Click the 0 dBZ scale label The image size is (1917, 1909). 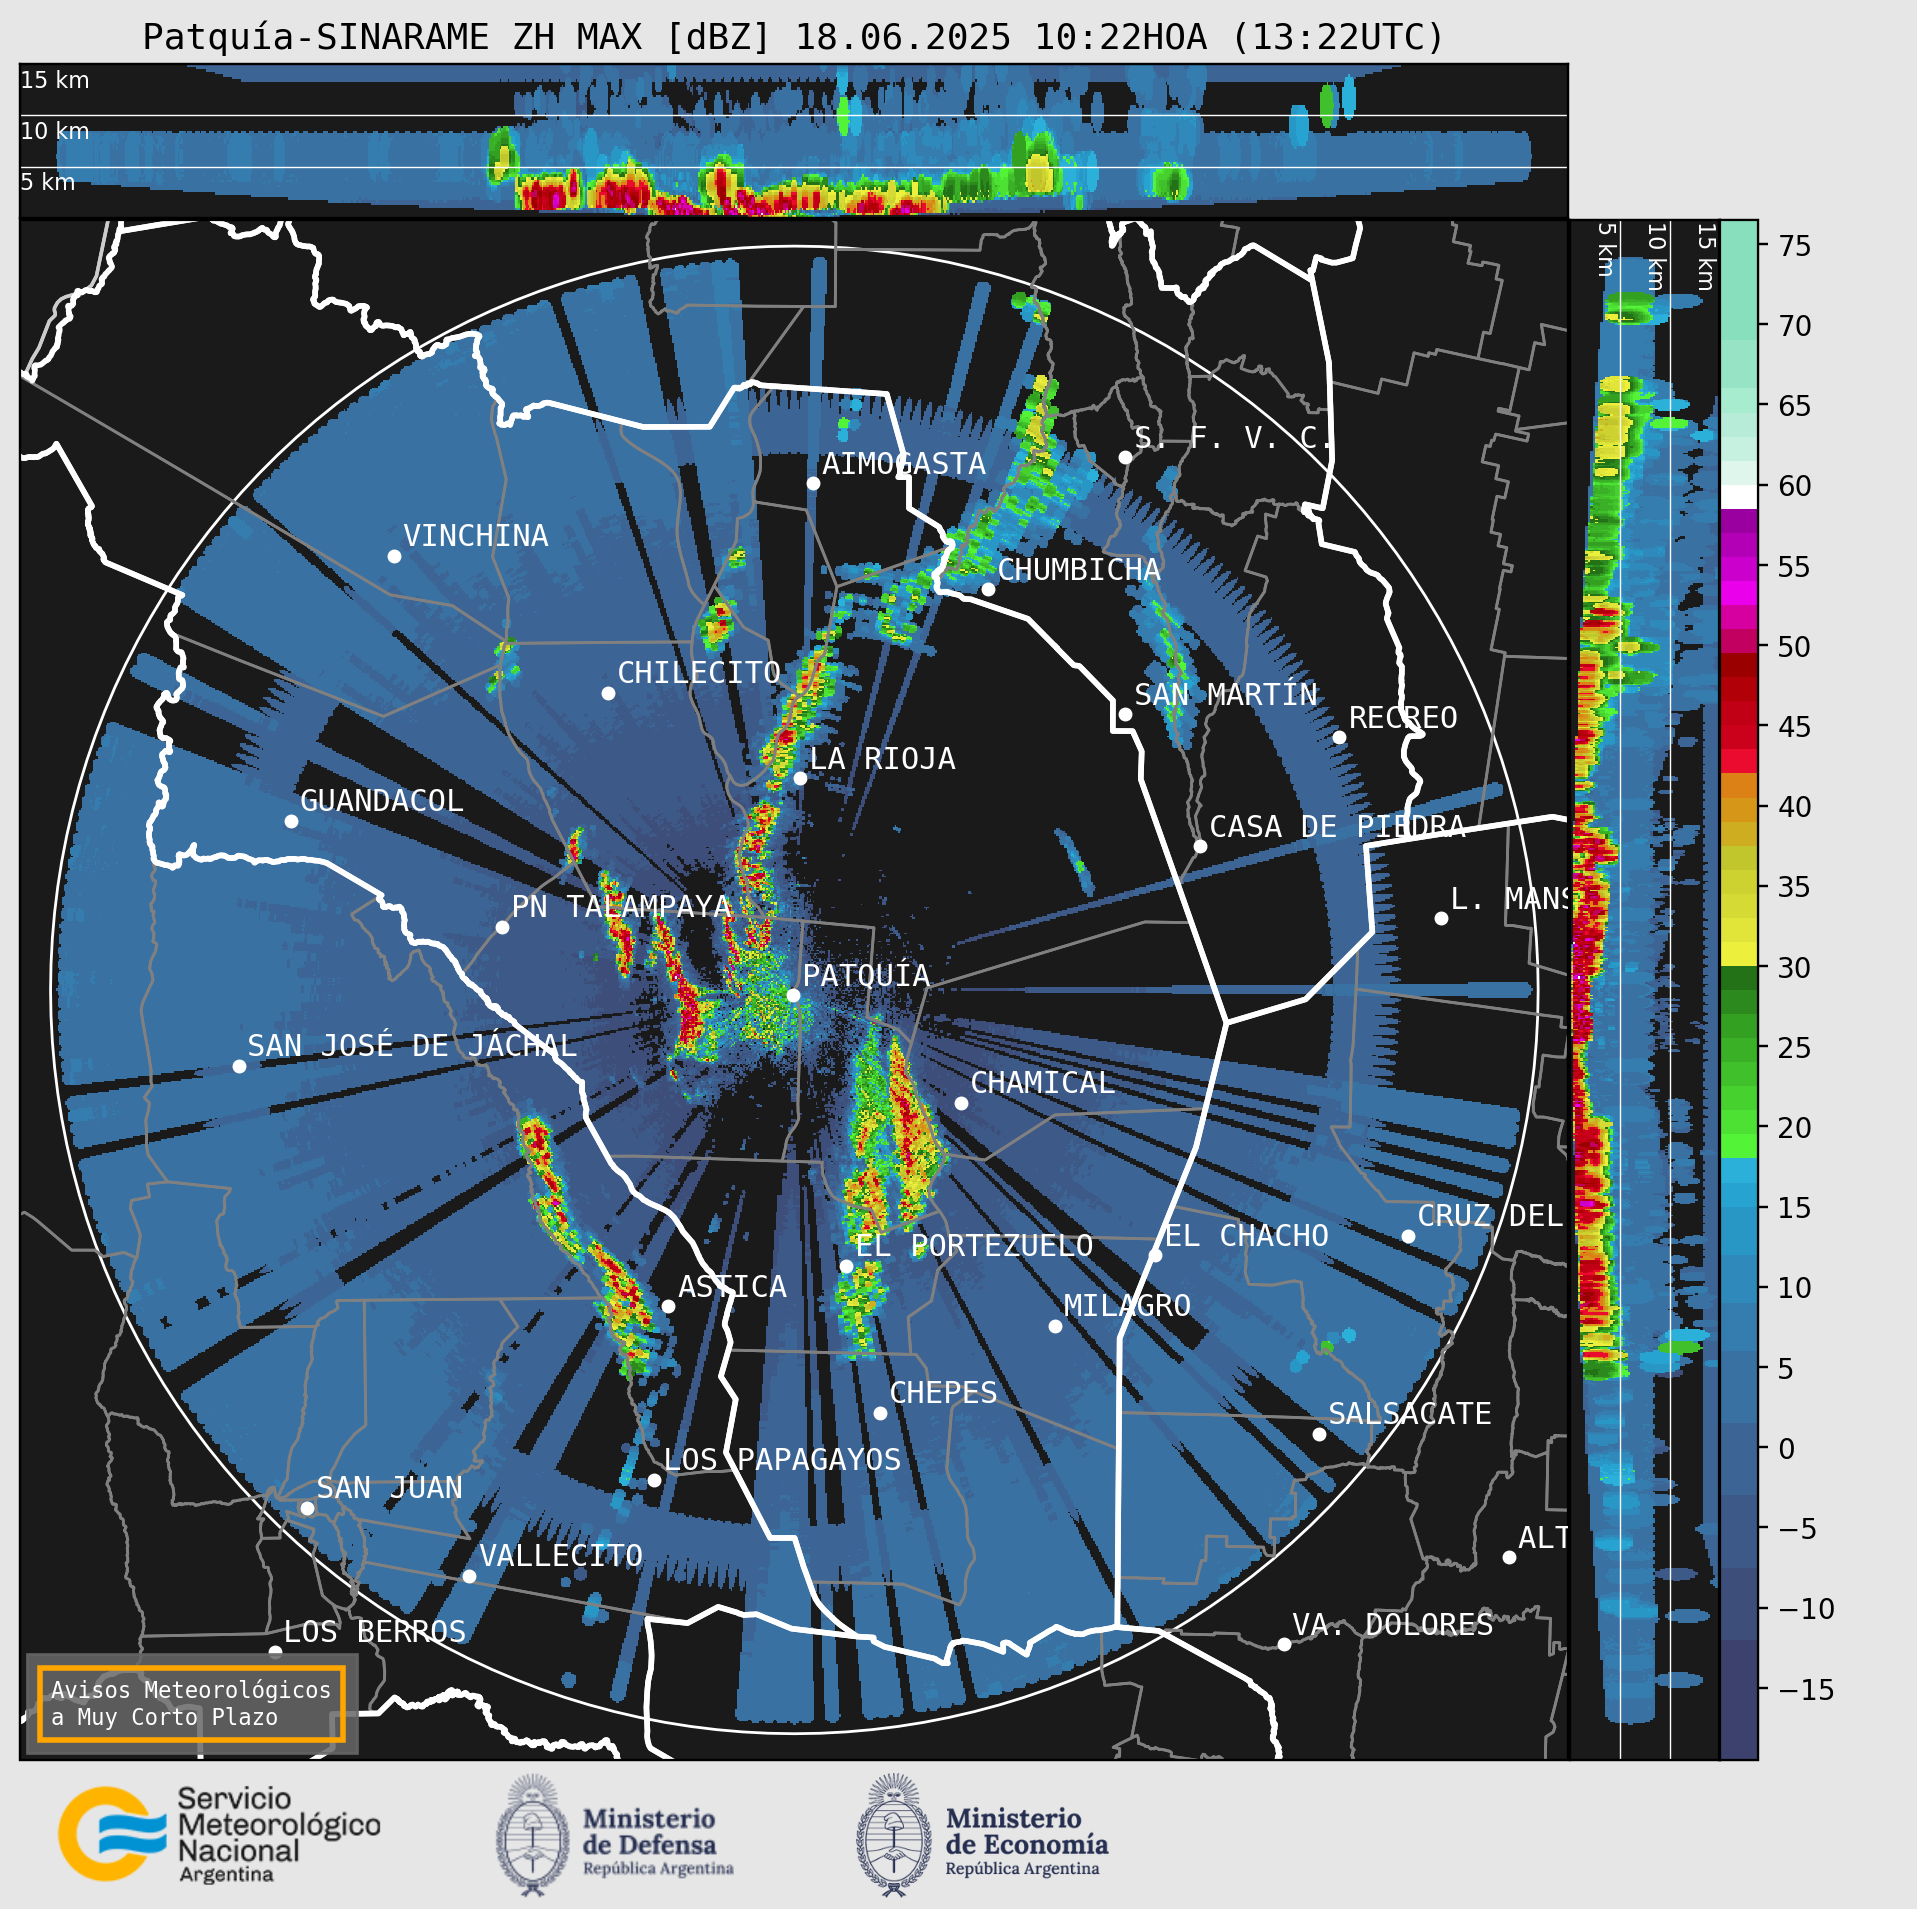[1786, 1449]
